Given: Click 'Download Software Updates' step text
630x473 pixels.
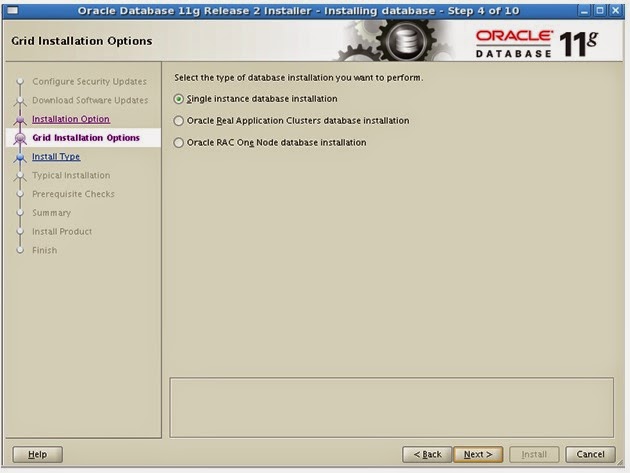Looking at the screenshot, I should click(x=90, y=100).
